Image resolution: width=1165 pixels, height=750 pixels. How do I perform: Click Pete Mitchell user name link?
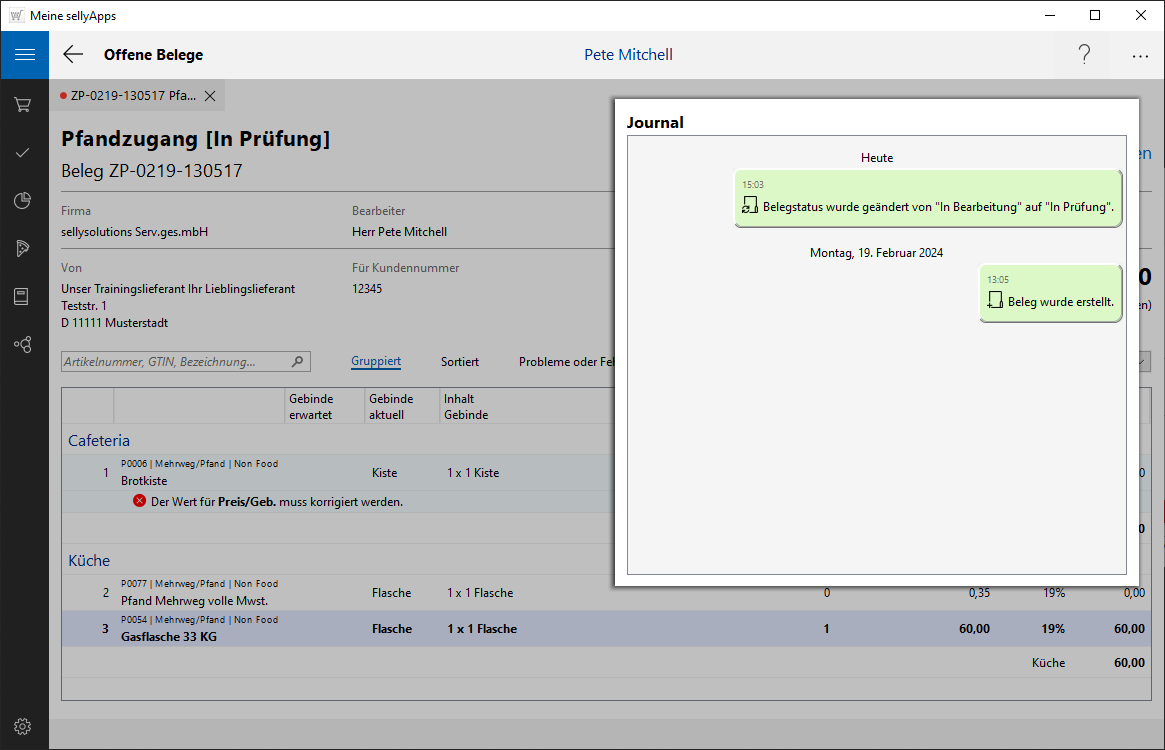tap(628, 55)
